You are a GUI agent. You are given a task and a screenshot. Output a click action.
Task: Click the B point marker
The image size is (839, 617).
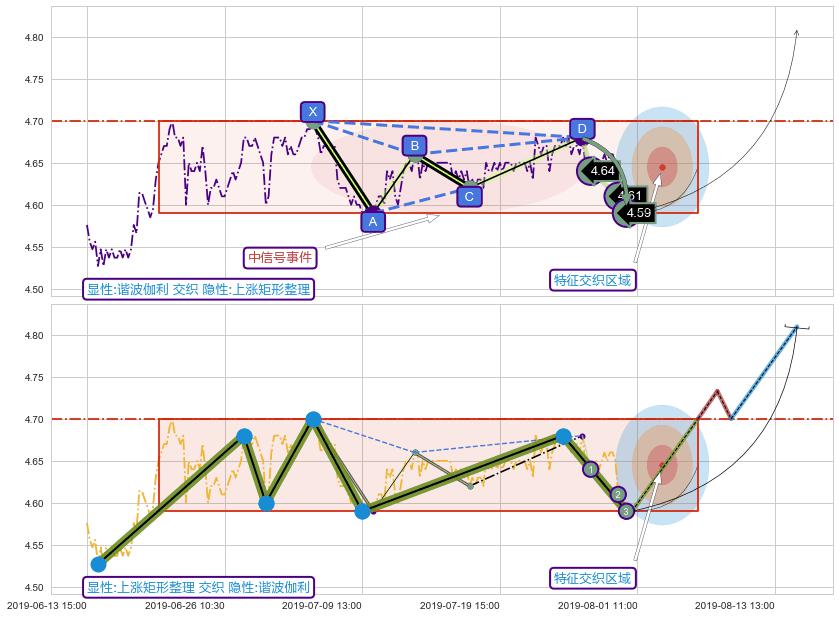(x=414, y=147)
